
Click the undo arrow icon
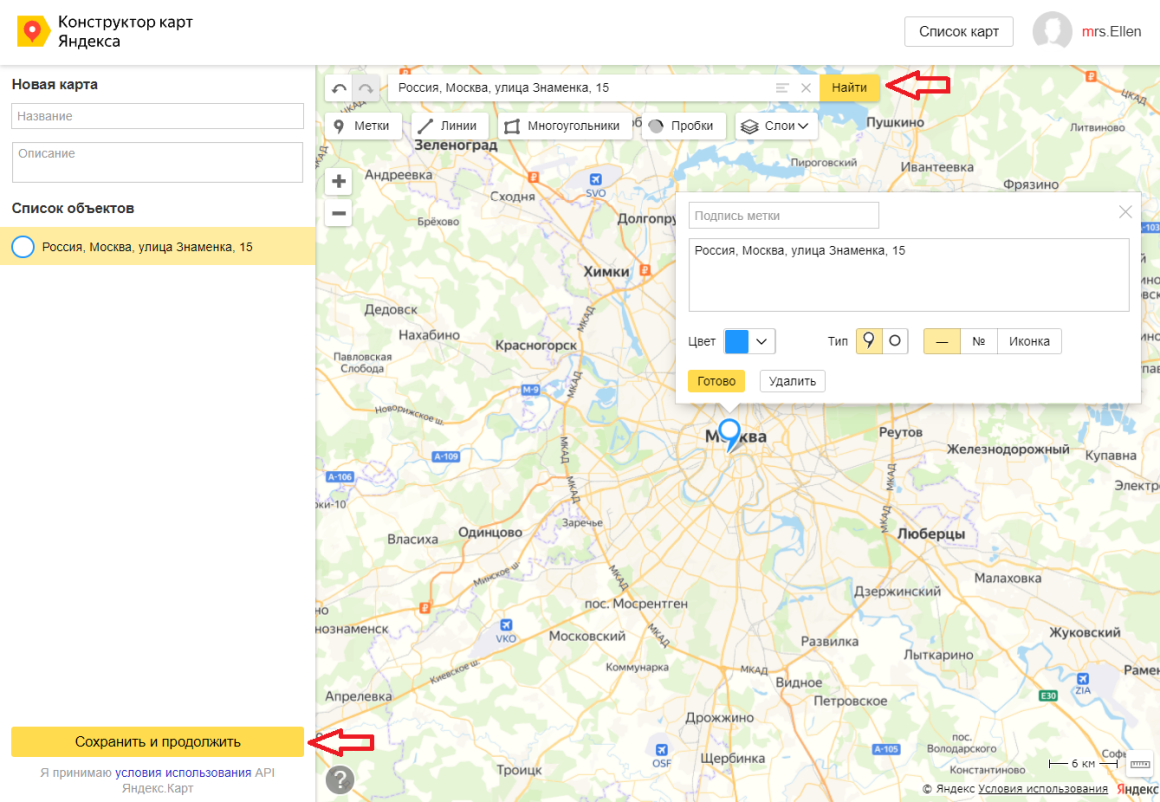(x=339, y=88)
